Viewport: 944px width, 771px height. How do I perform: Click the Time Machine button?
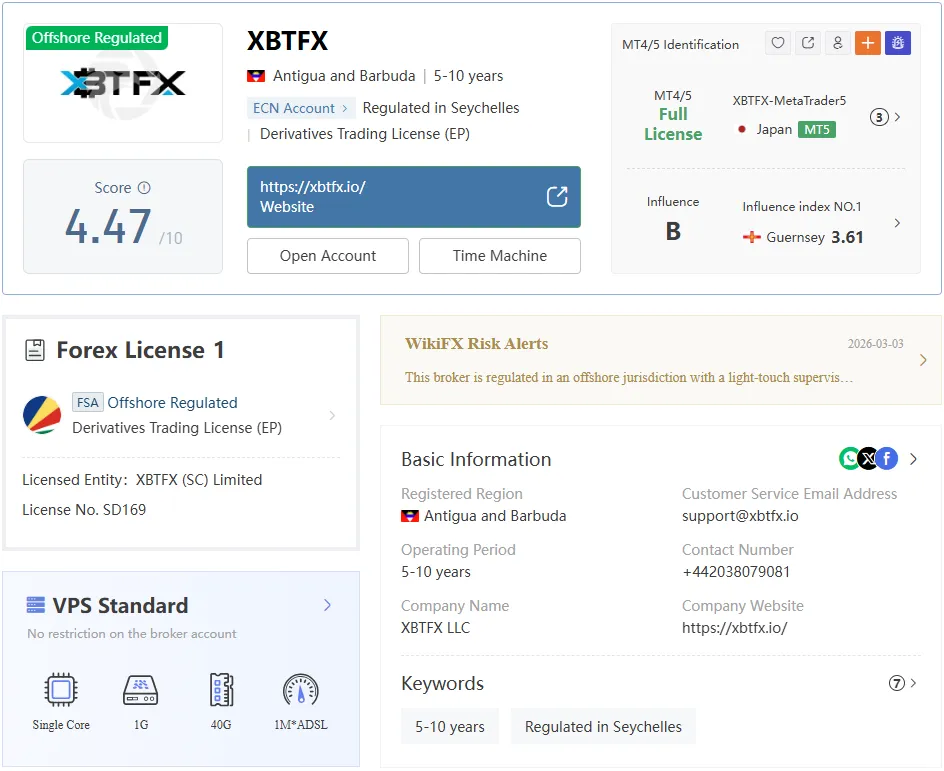(500, 256)
